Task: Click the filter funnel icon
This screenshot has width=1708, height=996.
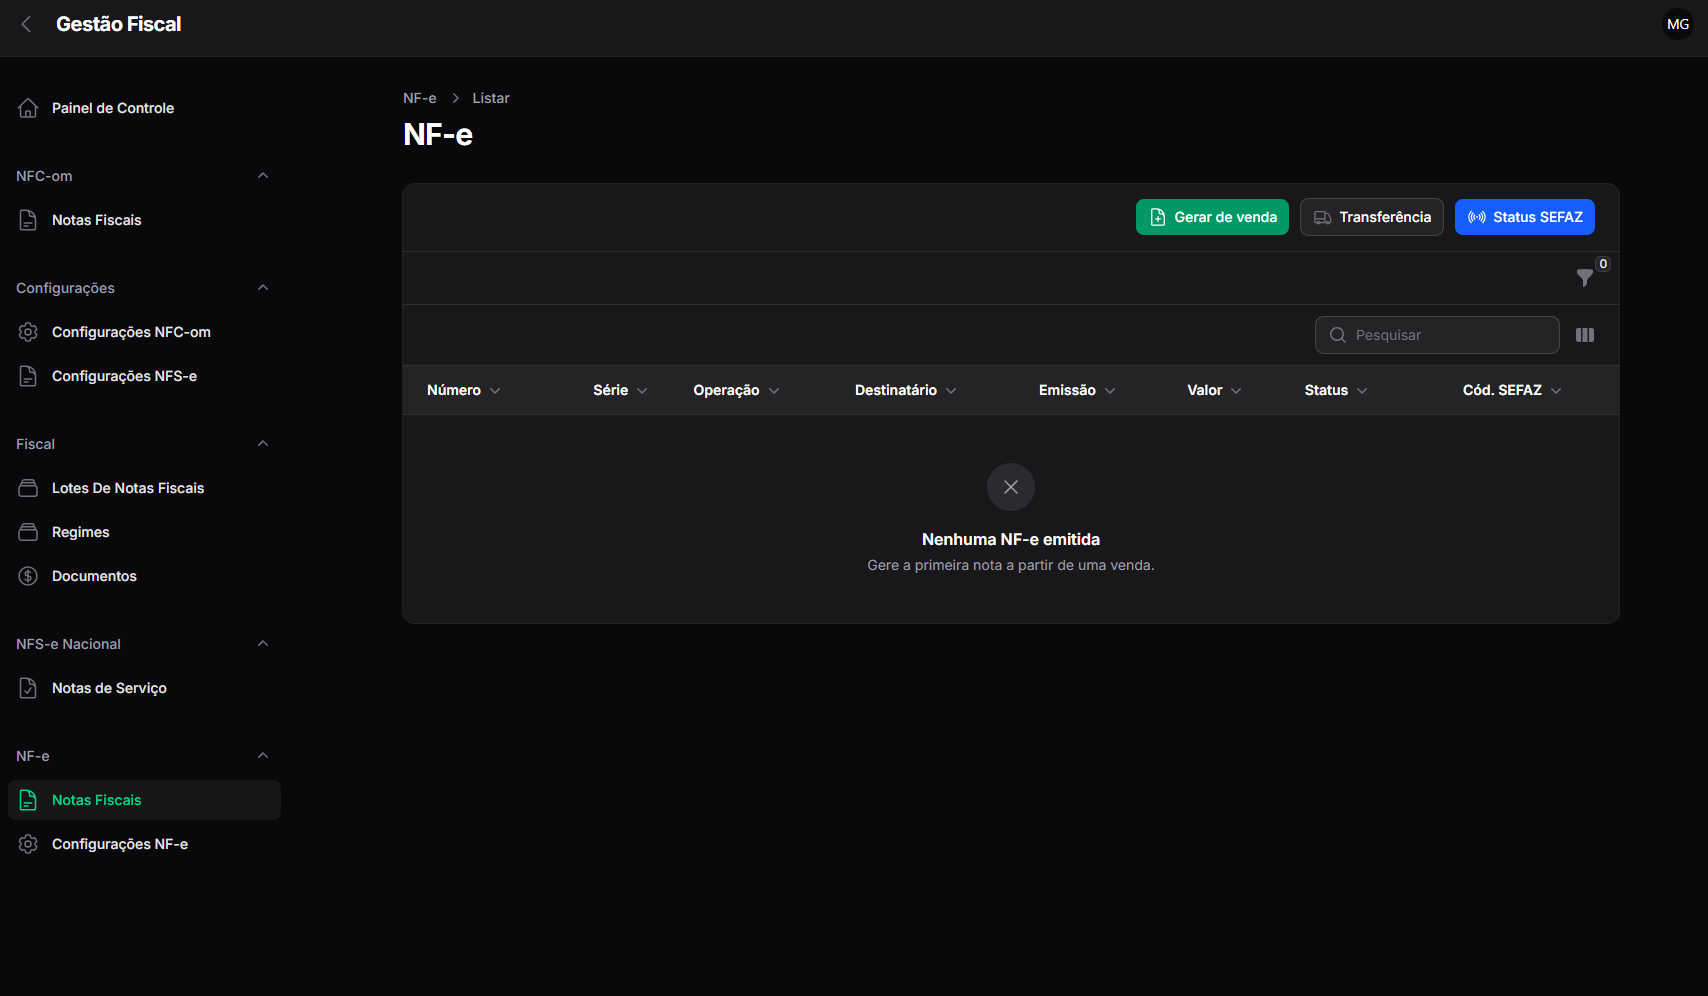Action: 1584,278
